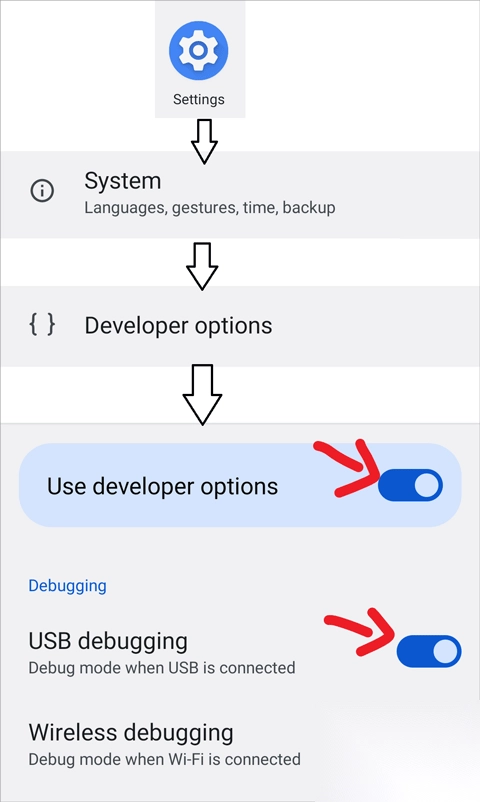Tap 'Debug mode when Wi-Fi is connected' text
The width and height of the screenshot is (480, 802).
pos(164,759)
